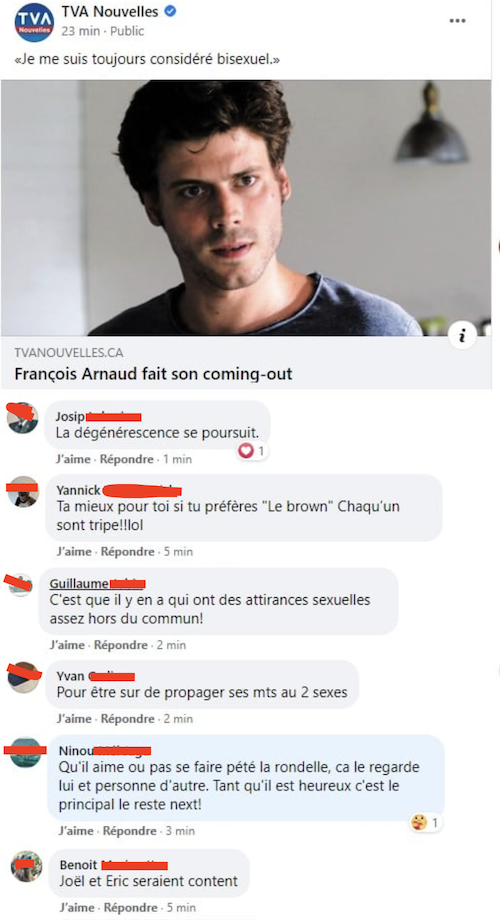The width and height of the screenshot is (500, 920).
Task: Click the blue verified badge next to TVA Nouvelles
Action: coord(170,11)
